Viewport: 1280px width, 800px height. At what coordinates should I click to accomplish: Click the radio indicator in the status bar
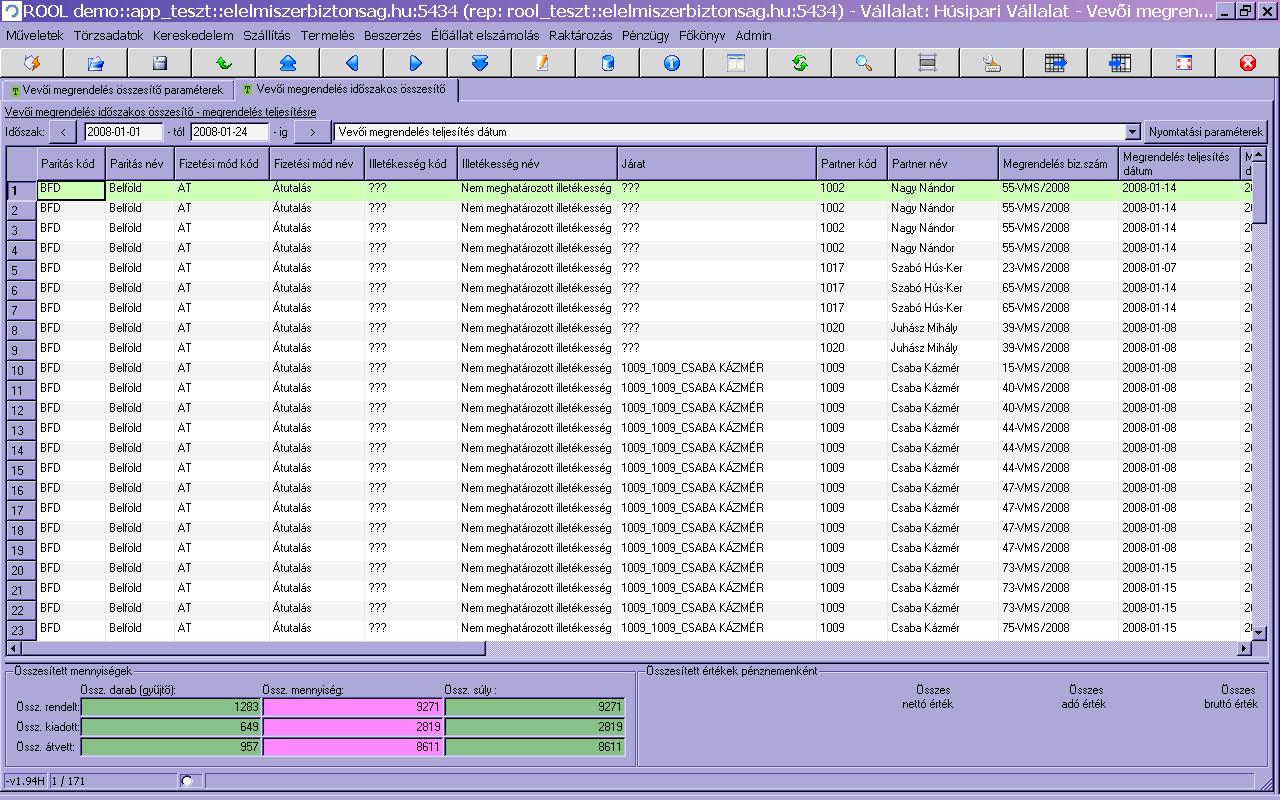click(187, 780)
